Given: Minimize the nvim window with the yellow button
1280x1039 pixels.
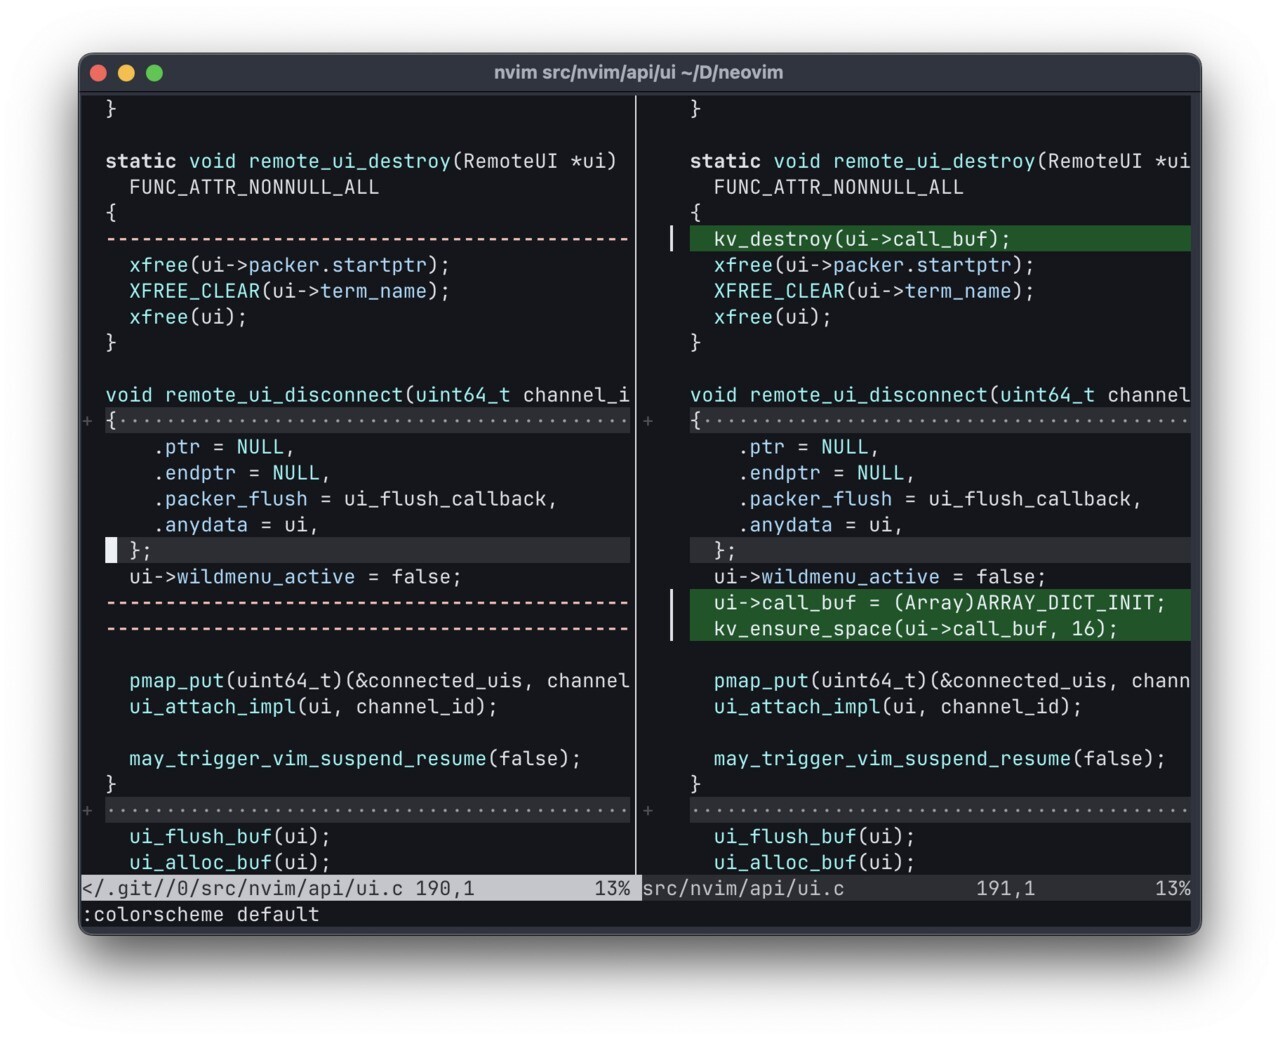Looking at the screenshot, I should coord(126,72).
